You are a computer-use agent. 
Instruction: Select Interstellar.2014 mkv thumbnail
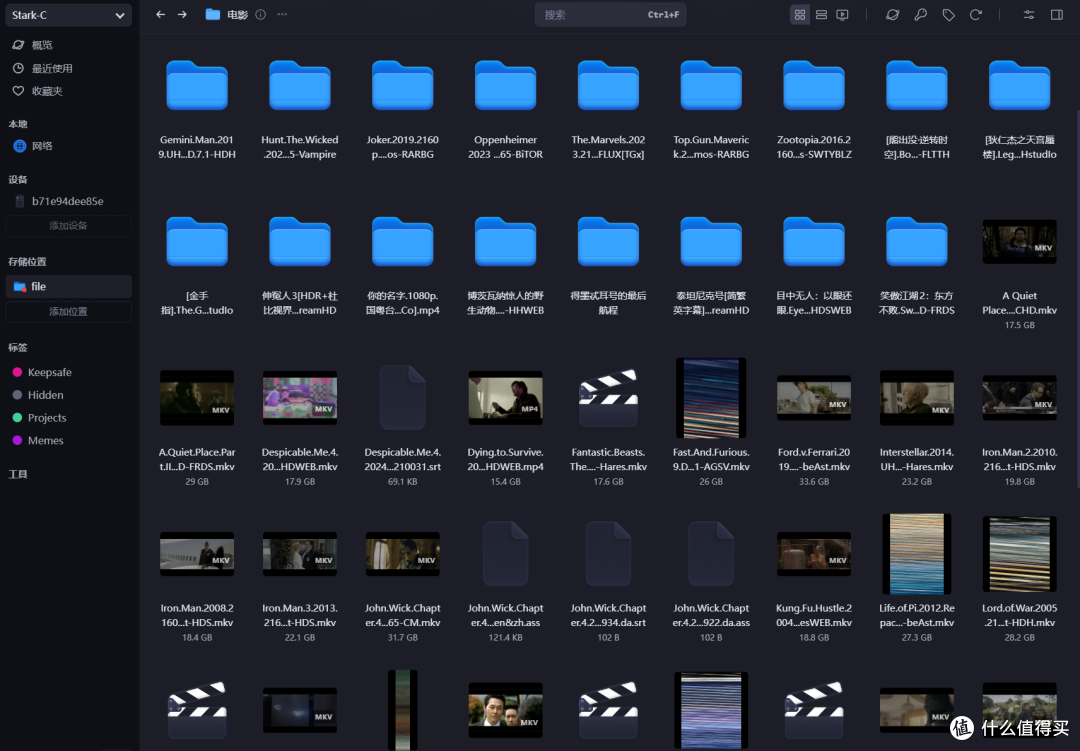click(917, 398)
